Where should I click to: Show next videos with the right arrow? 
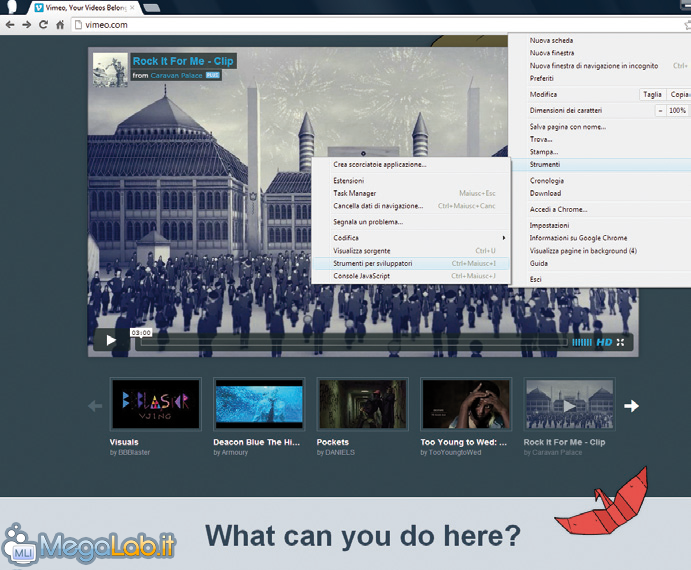point(632,406)
